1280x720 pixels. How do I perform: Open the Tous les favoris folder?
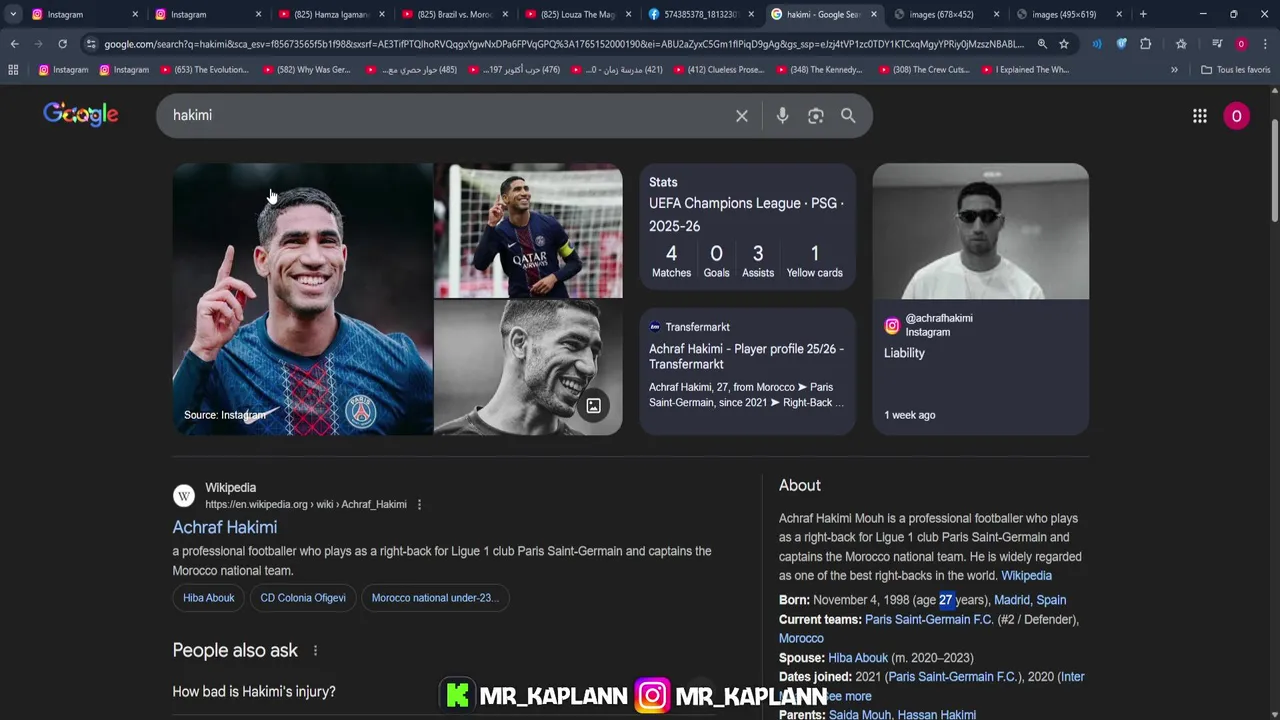click(1235, 70)
